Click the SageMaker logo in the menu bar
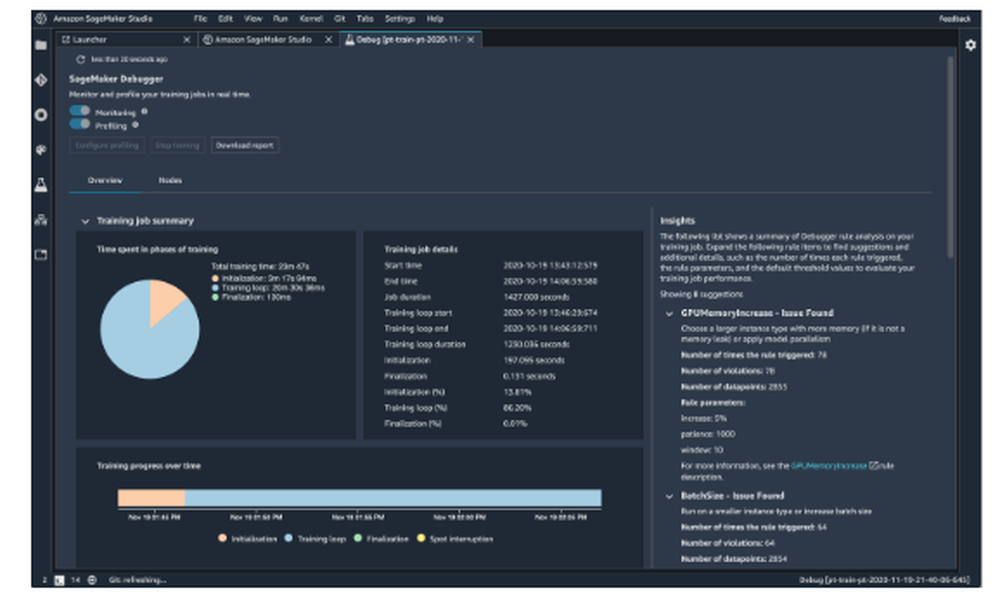This screenshot has height=603, width=1000. click(41, 18)
